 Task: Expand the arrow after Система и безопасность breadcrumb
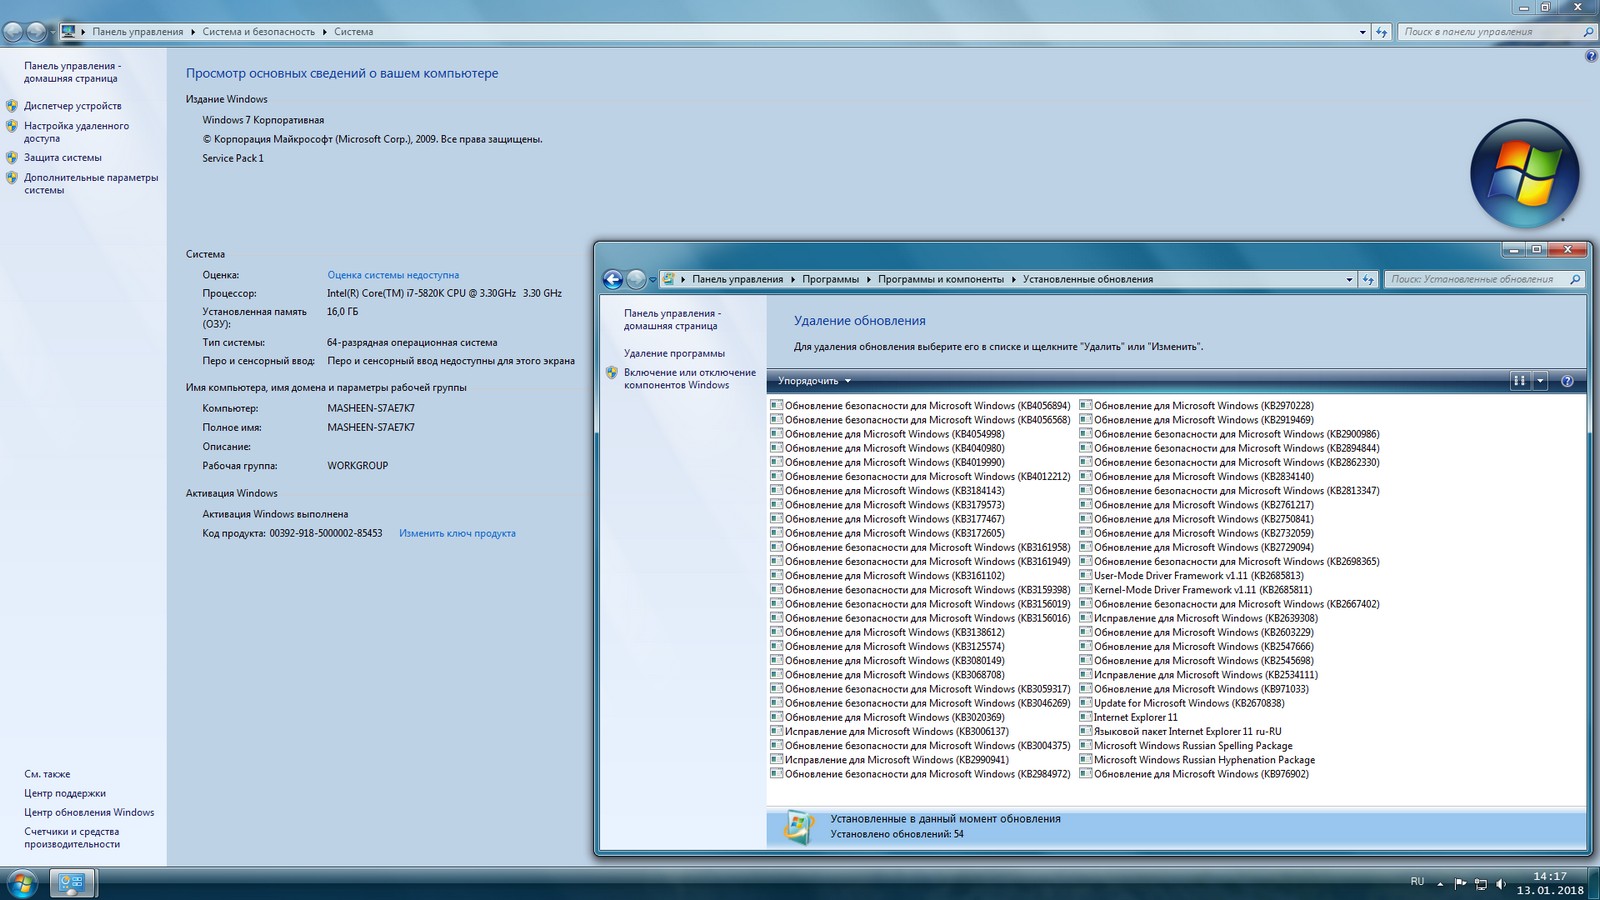click(324, 32)
